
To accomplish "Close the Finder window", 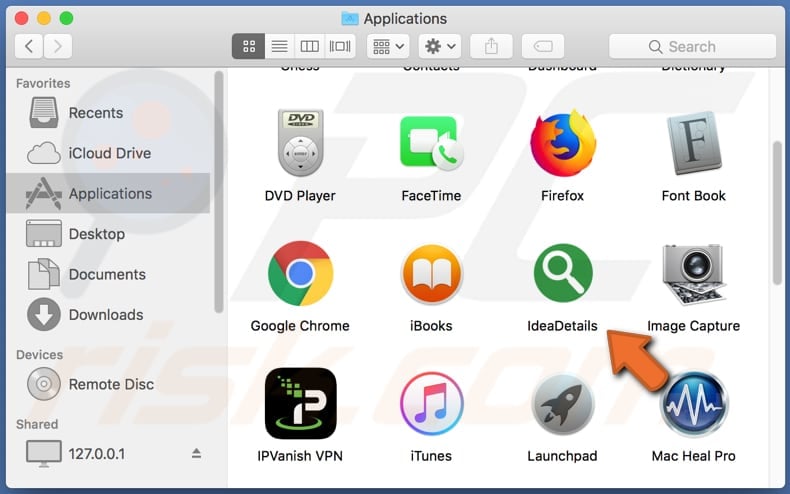I will (x=21, y=19).
